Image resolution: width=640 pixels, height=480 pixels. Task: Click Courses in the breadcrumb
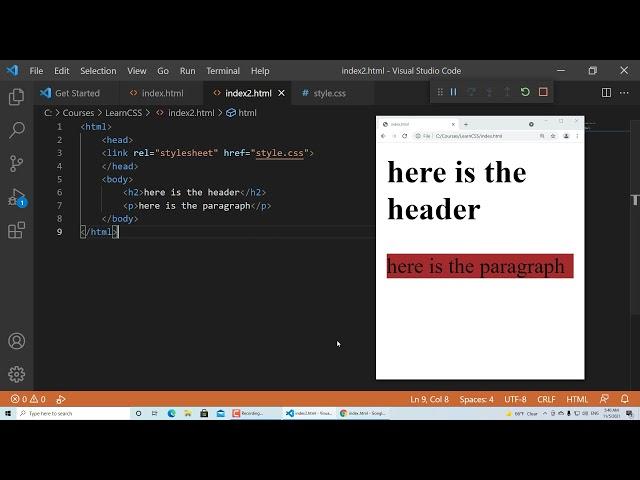click(78, 113)
